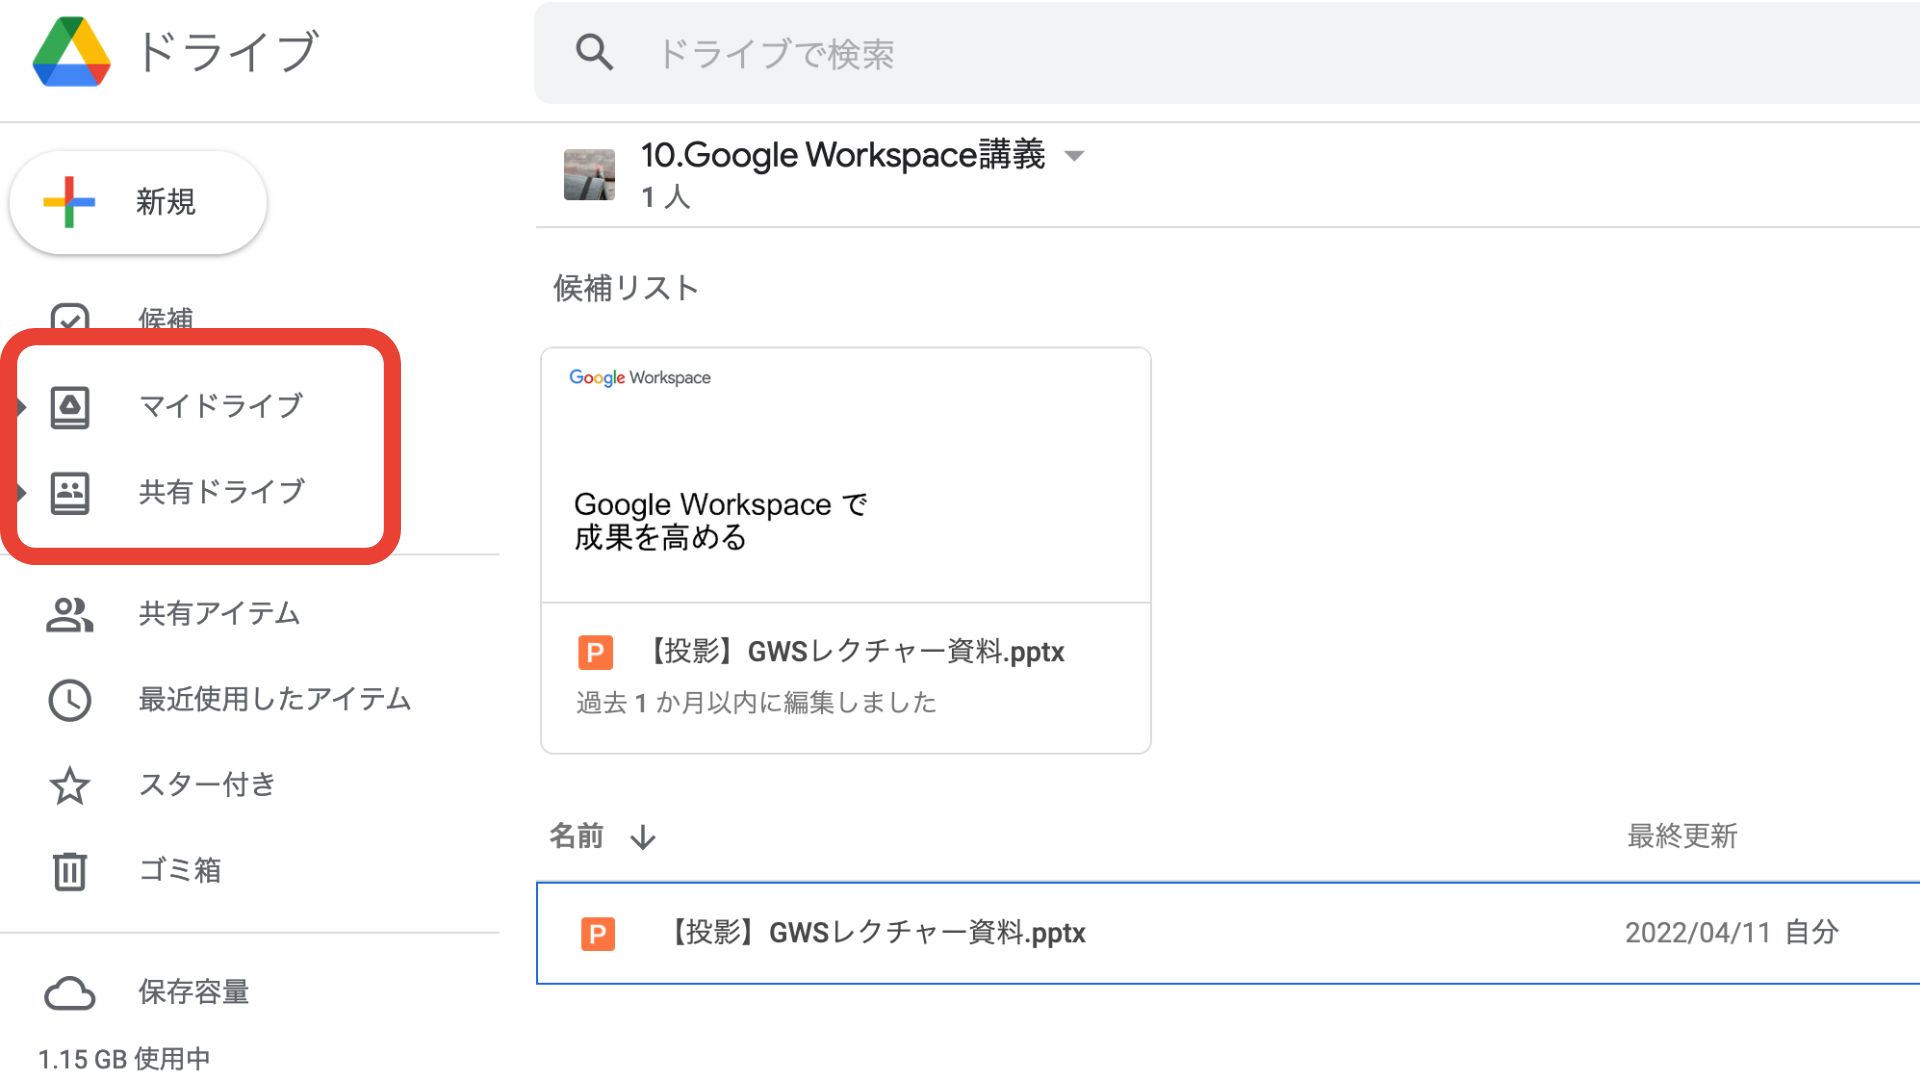Click the clock icon for recent items
The height and width of the screenshot is (1080, 1920).
(x=70, y=700)
